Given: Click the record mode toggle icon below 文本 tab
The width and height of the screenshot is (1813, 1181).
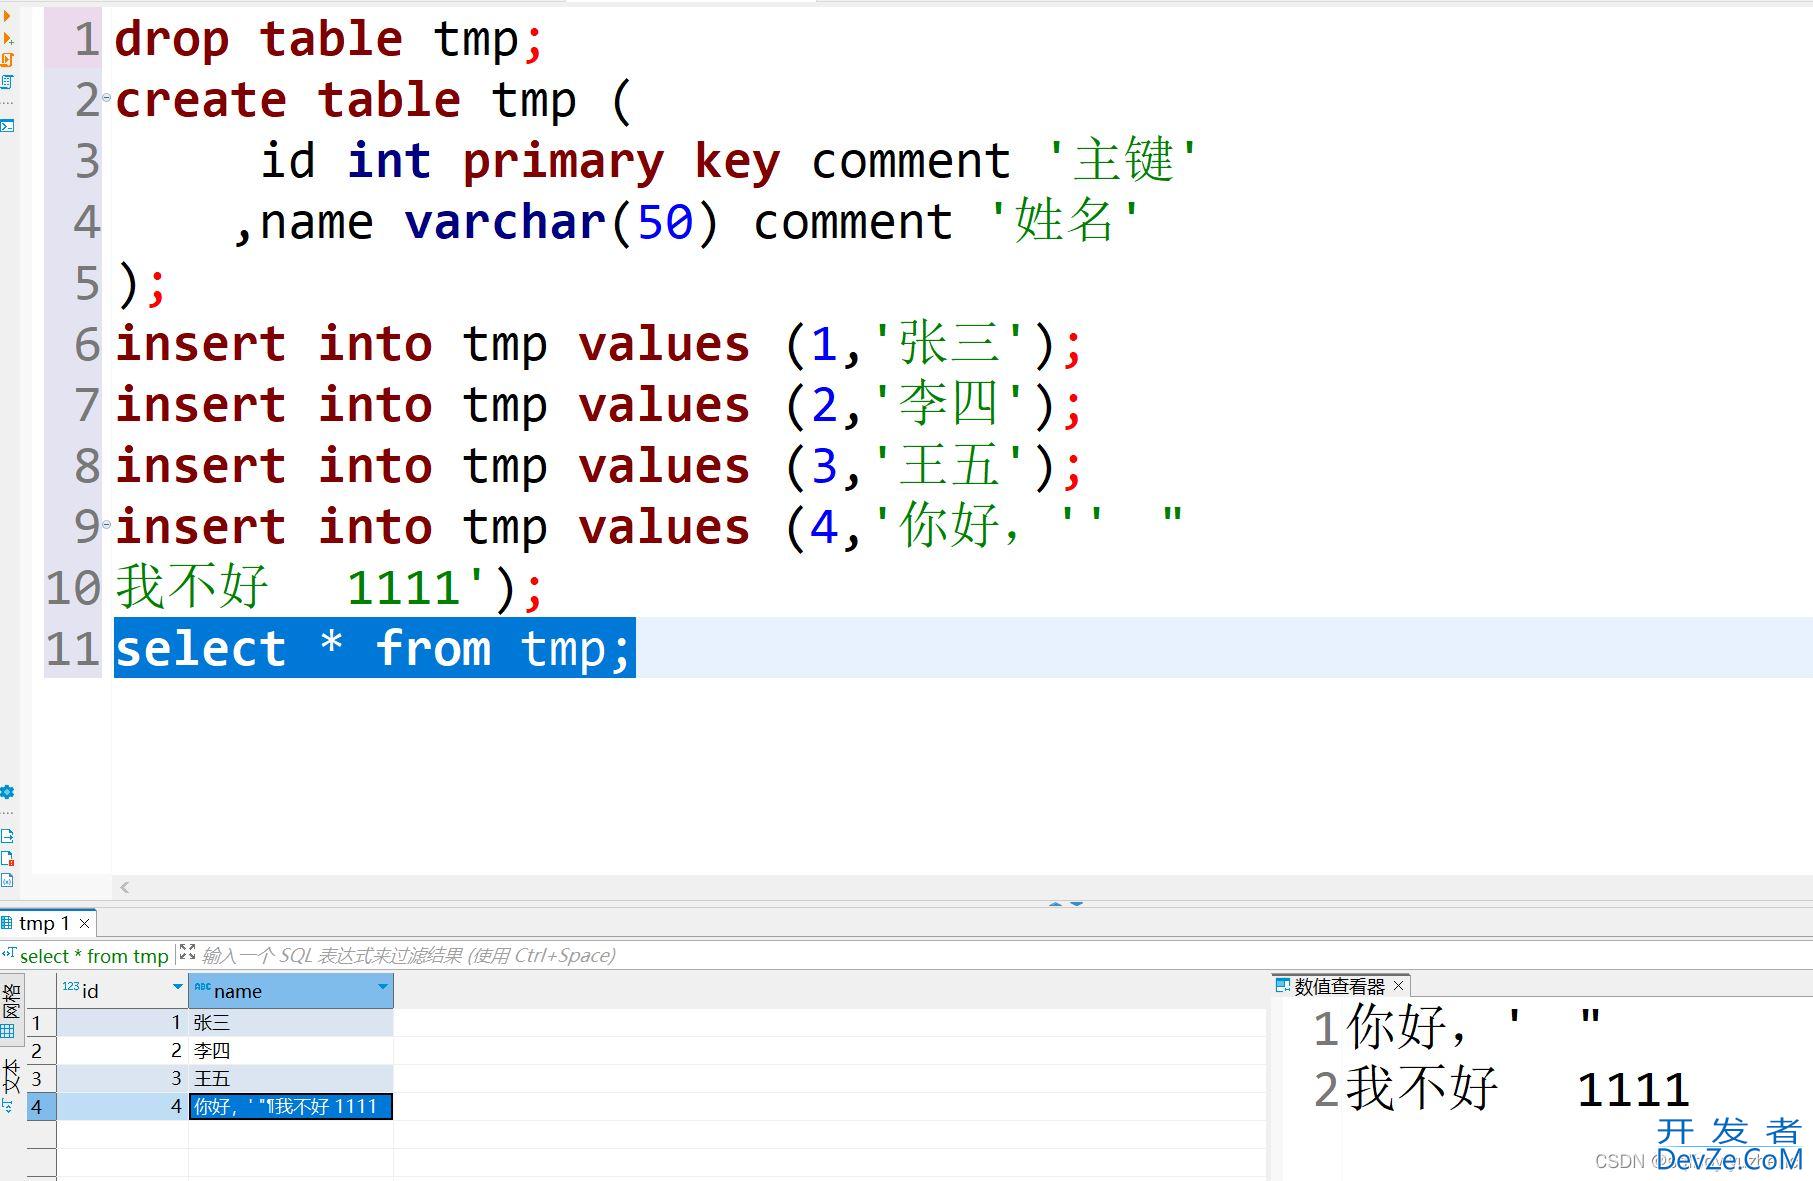Looking at the screenshot, I should coord(8,1107).
